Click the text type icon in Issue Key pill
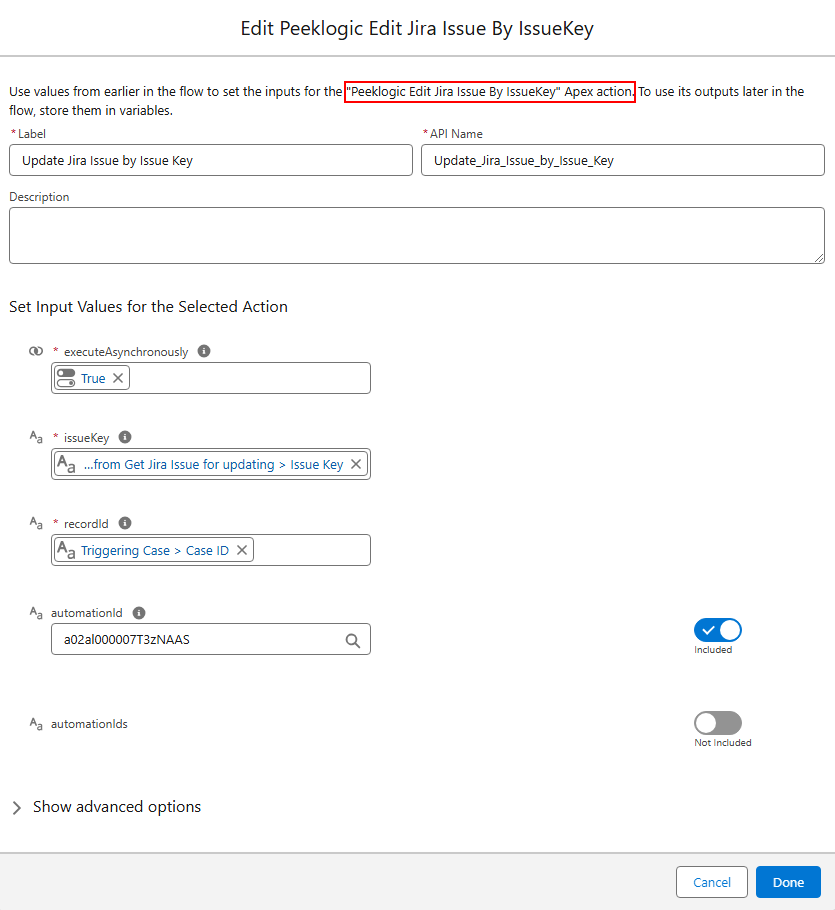Screen dimensions: 835x910 (x=66, y=464)
